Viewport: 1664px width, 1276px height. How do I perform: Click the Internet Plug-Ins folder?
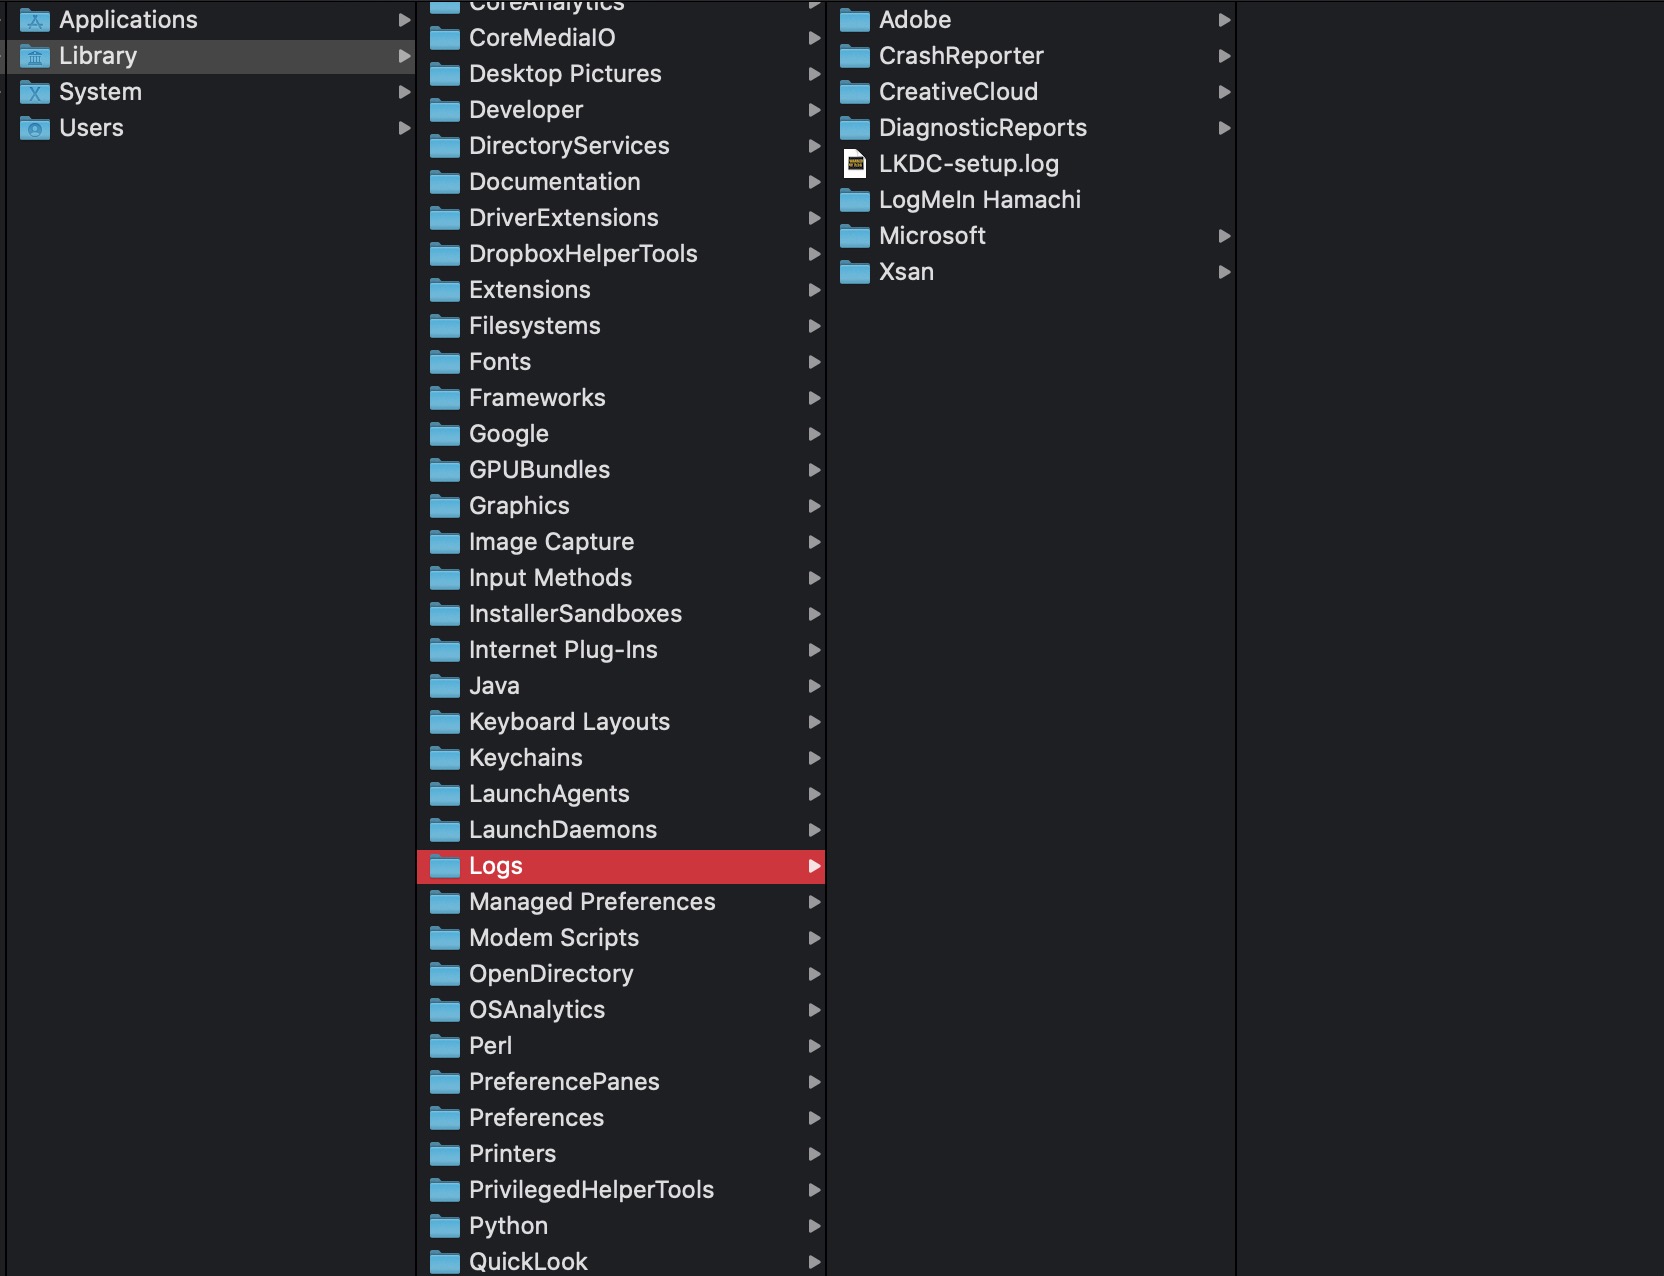point(563,650)
